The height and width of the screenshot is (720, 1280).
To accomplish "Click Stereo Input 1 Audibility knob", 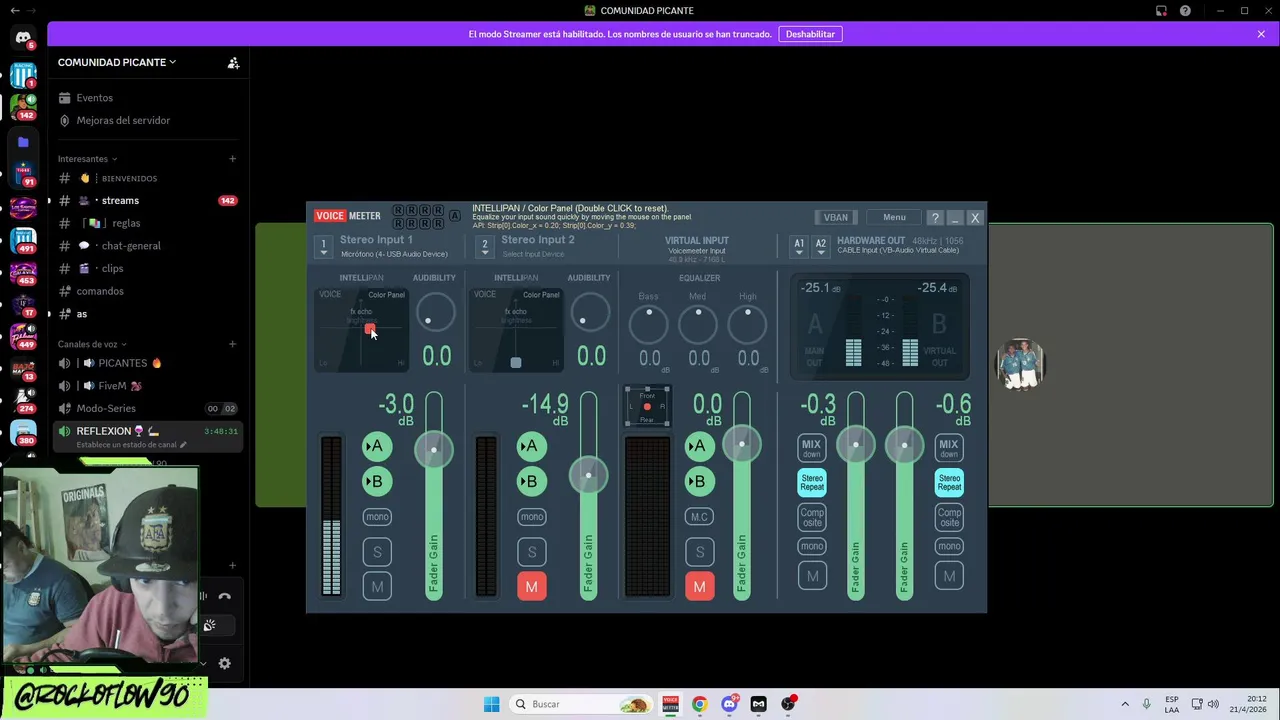I will (x=435, y=313).
